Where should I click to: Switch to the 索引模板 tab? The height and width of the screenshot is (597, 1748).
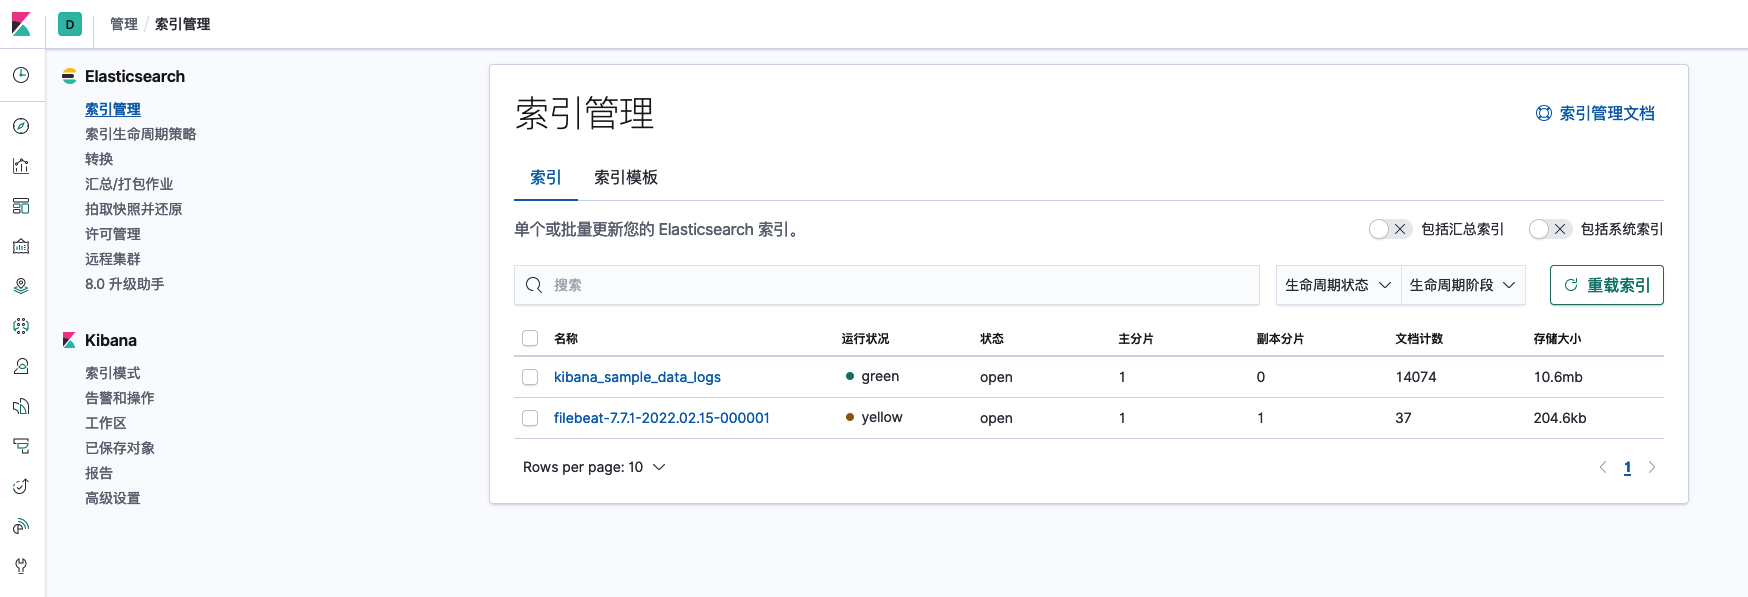click(x=626, y=177)
